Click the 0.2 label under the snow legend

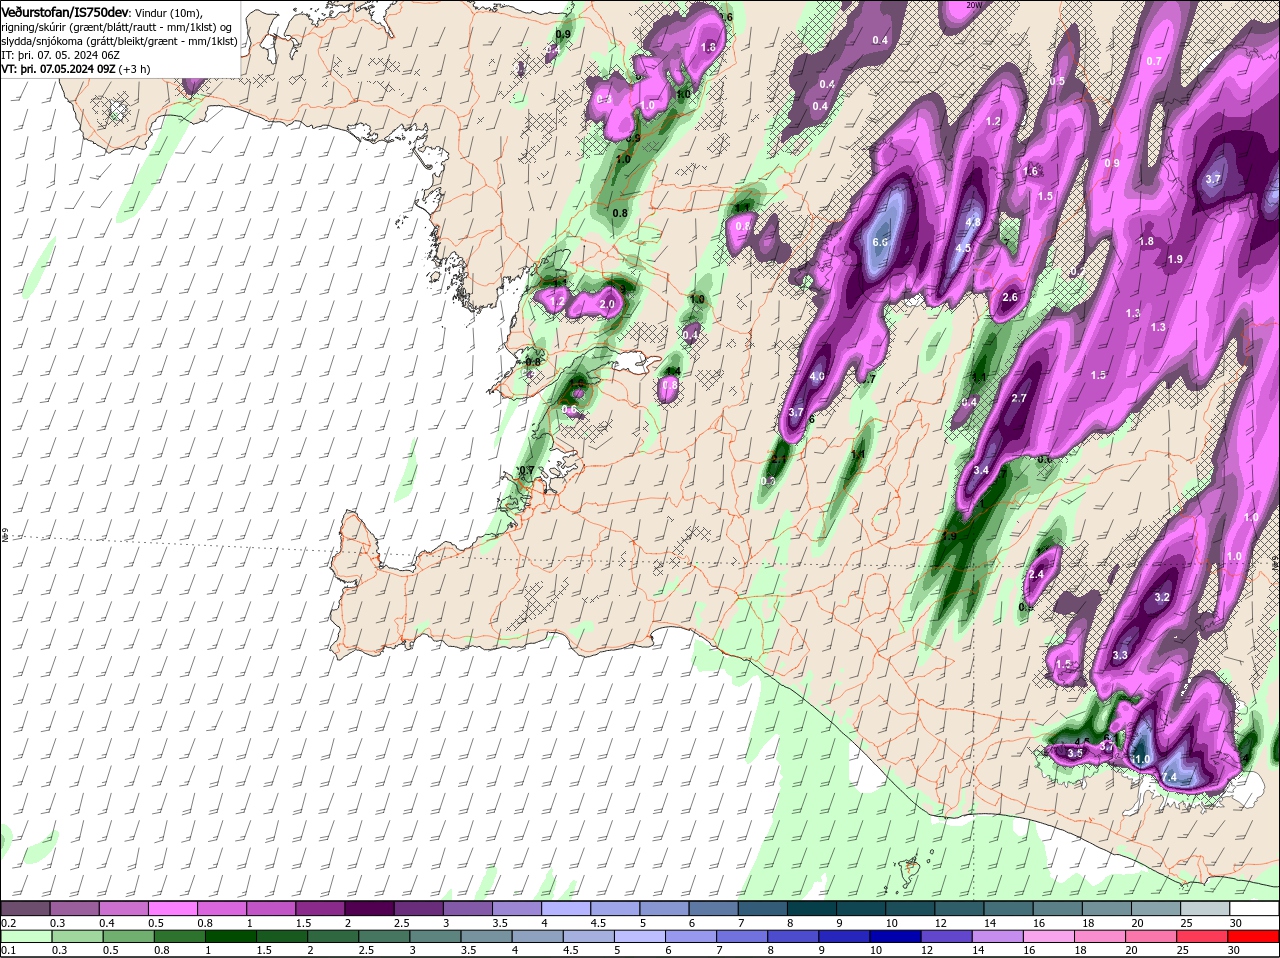[8, 922]
